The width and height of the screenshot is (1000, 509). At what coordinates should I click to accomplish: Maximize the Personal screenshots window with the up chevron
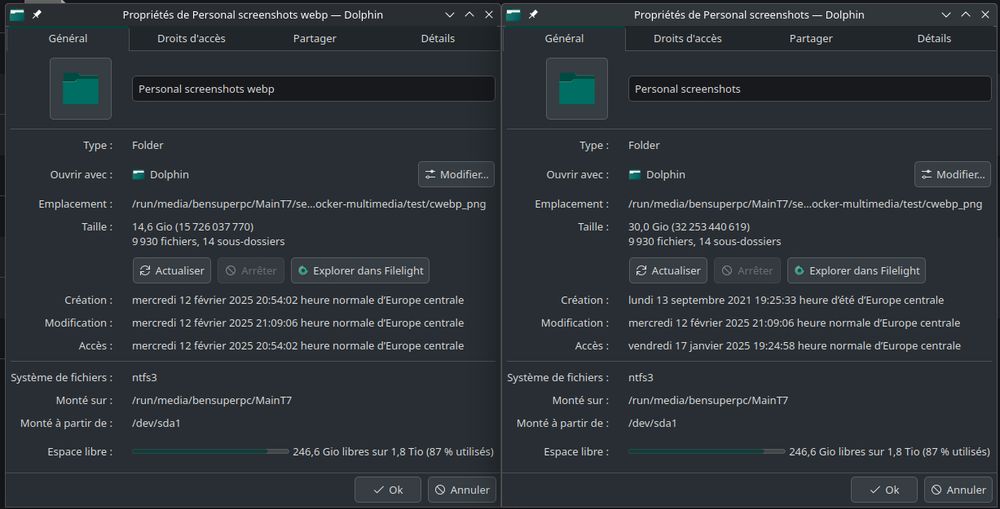(966, 14)
